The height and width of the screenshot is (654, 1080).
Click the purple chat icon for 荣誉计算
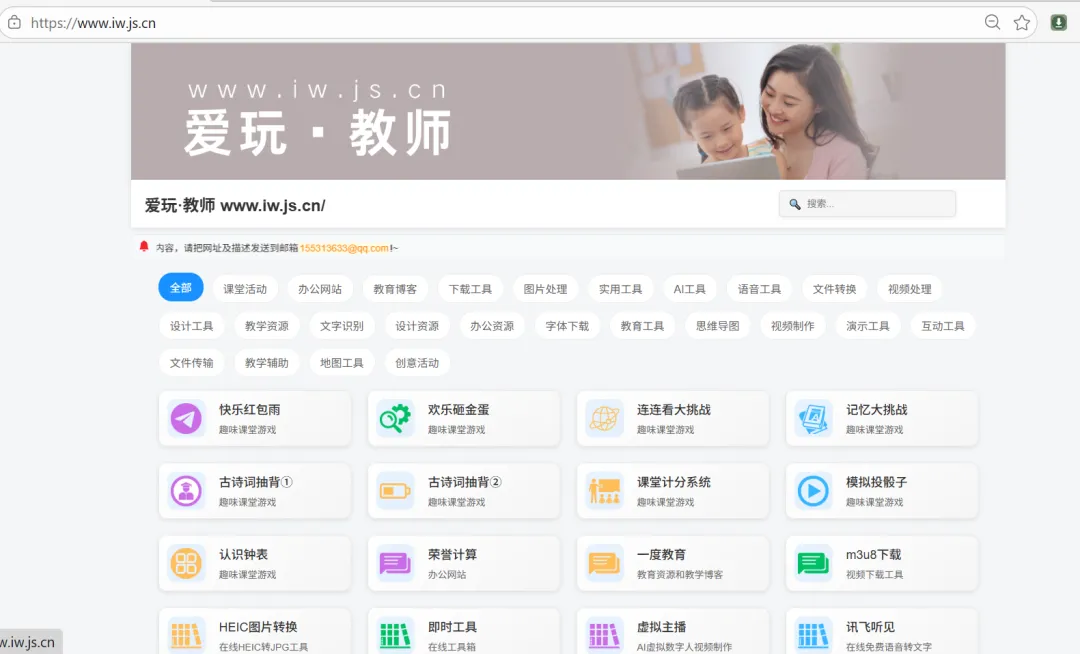pos(395,563)
